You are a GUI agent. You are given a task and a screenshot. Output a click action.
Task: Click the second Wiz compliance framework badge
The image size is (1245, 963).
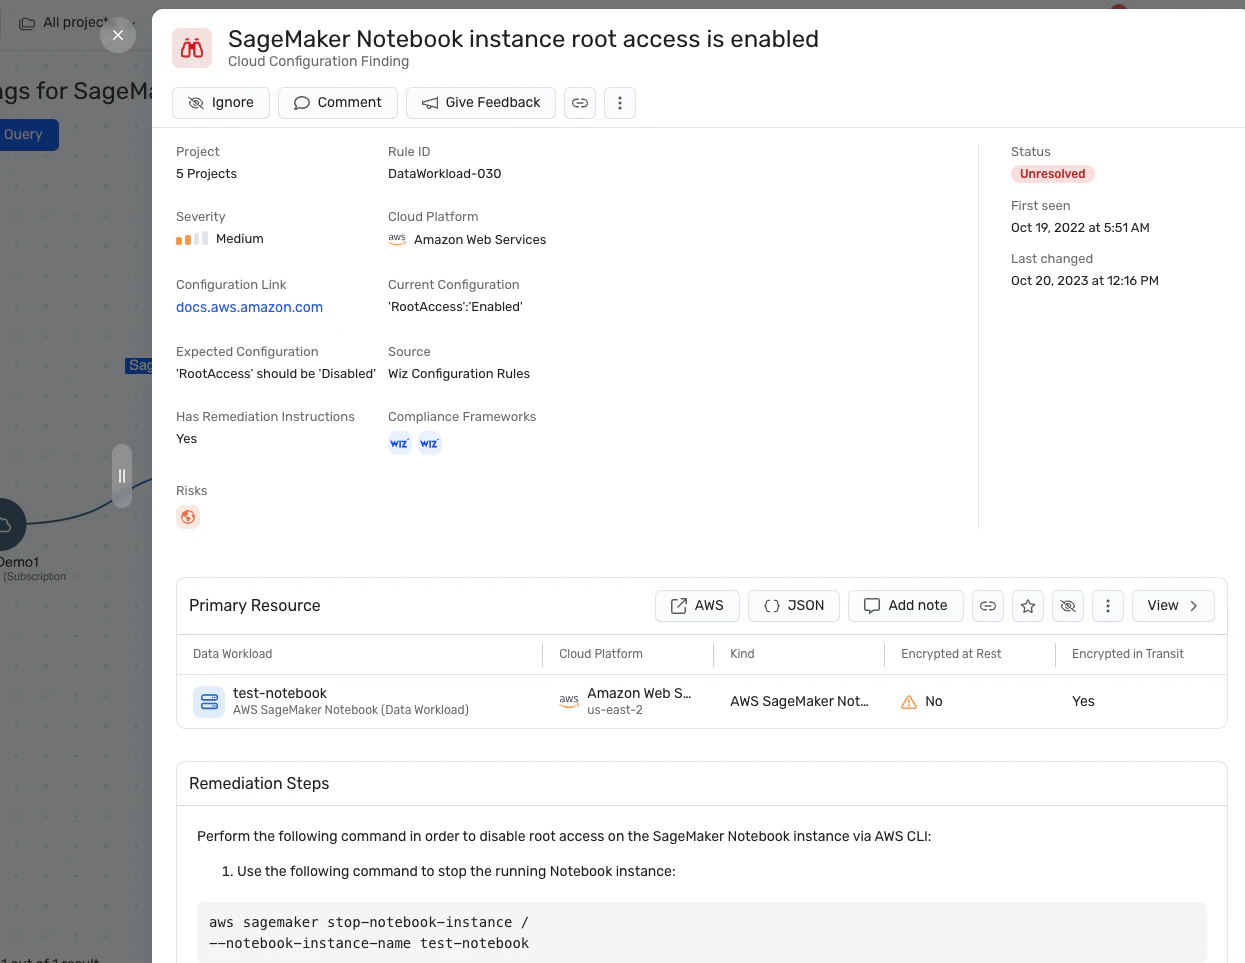click(430, 443)
